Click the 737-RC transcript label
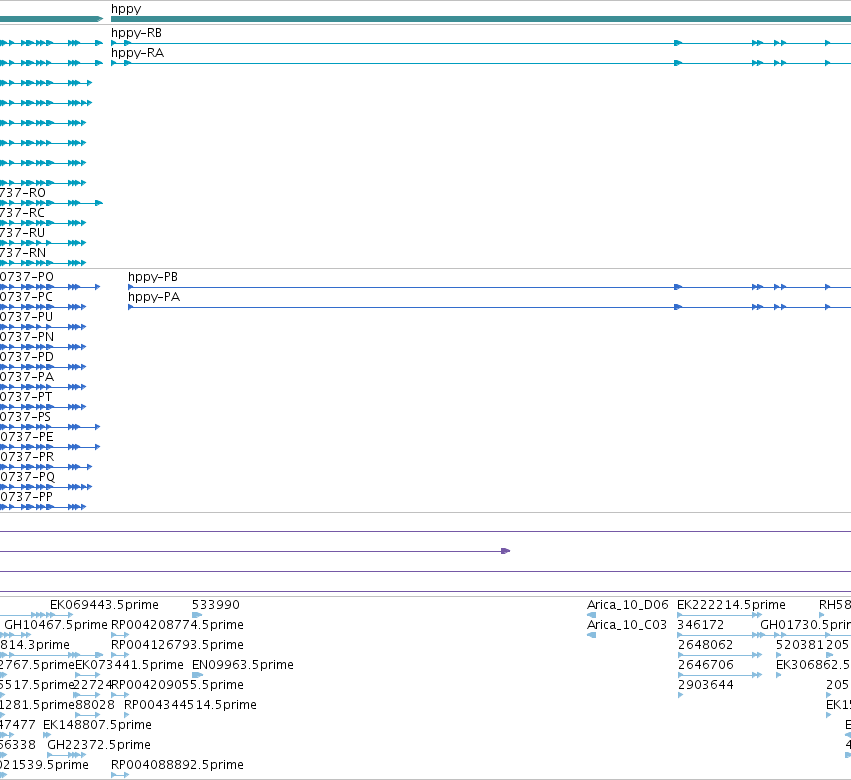851x780 pixels. pos(22,213)
